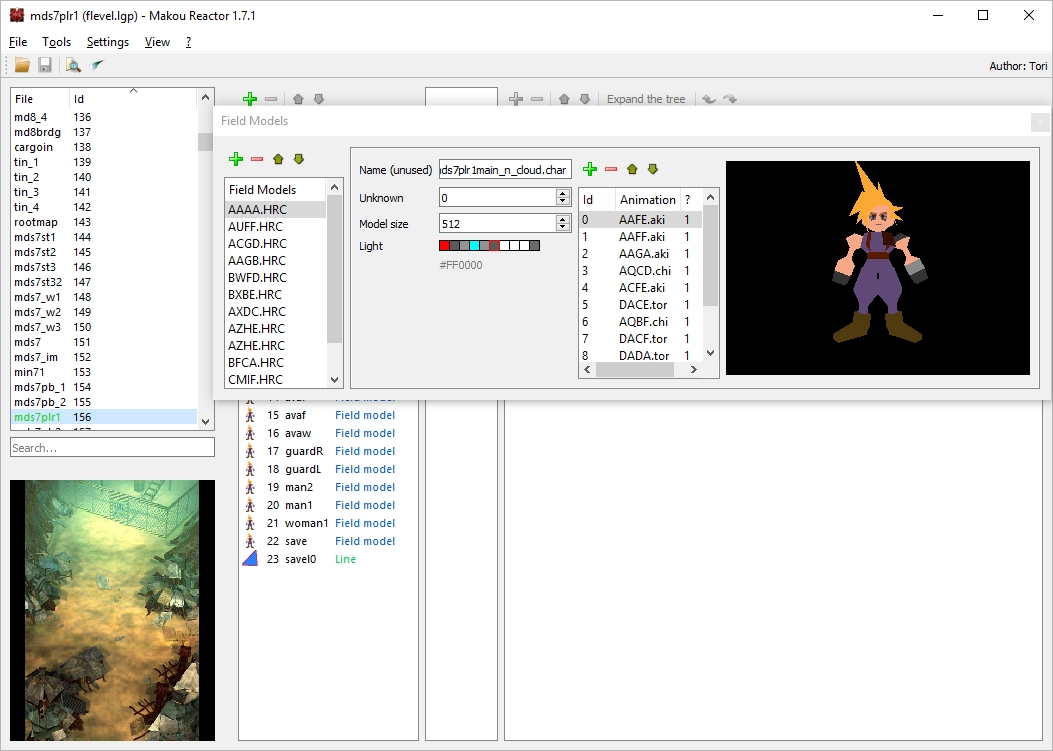
Task: Move animation down with the olive arrow
Action: (x=653, y=169)
